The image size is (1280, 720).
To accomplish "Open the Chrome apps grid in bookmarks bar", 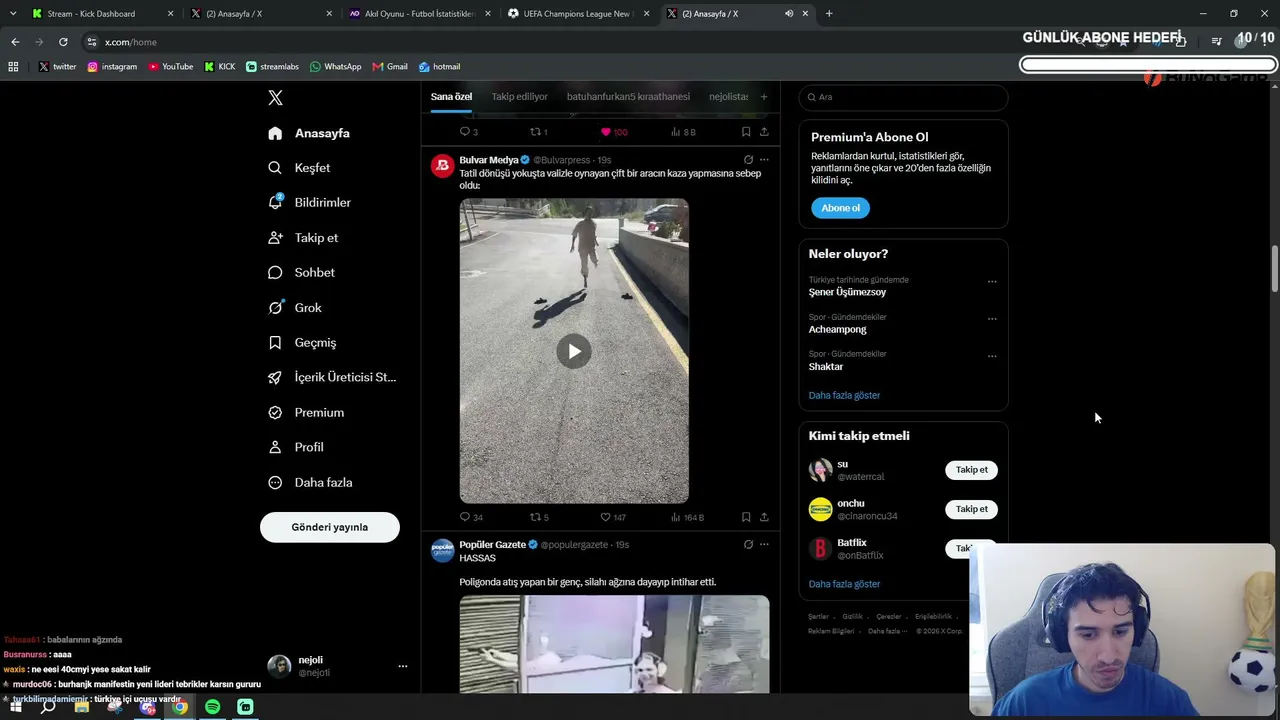I will click(13, 67).
